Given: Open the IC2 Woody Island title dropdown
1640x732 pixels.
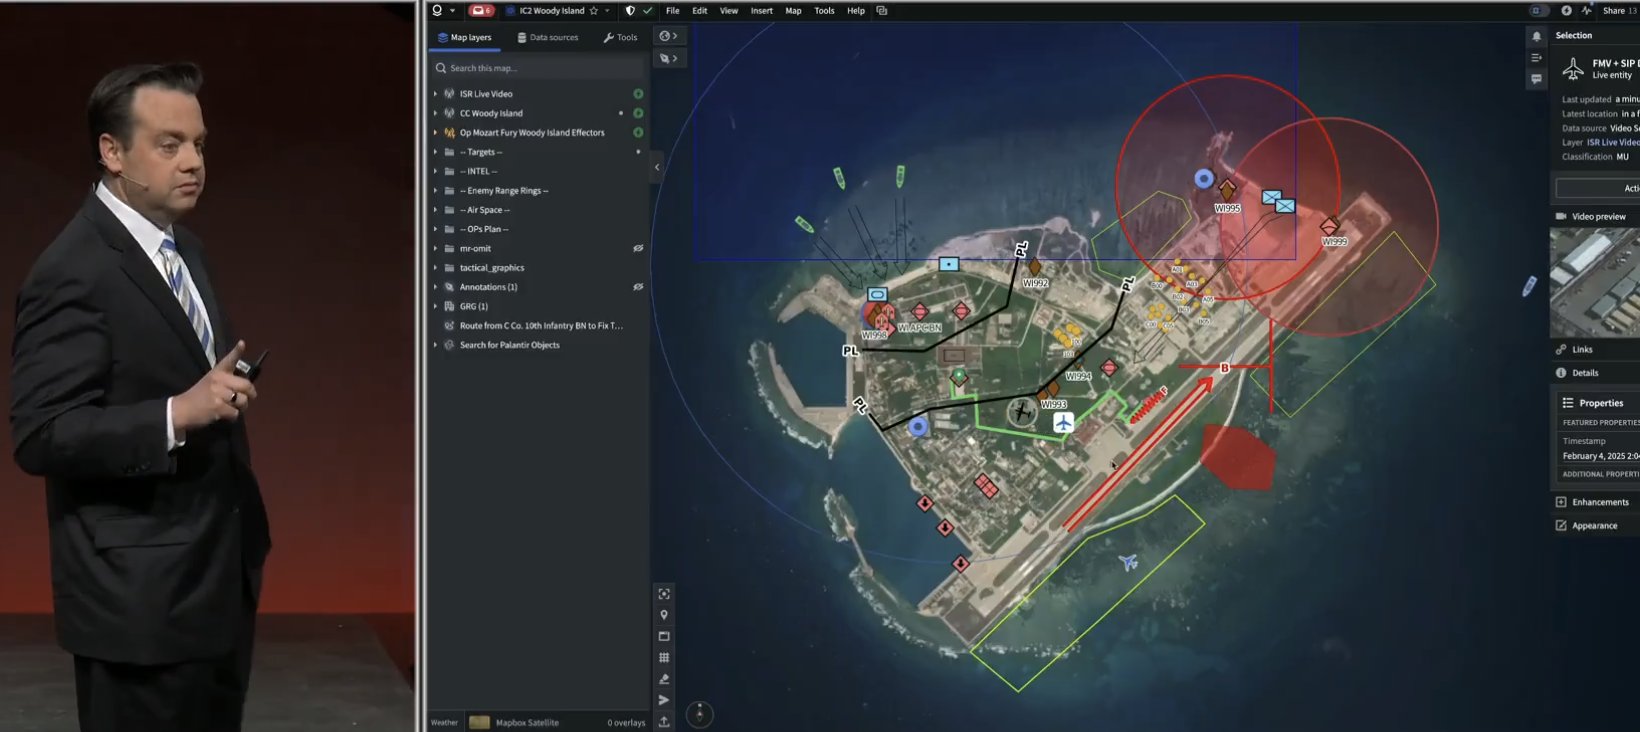Looking at the screenshot, I should click(x=607, y=11).
